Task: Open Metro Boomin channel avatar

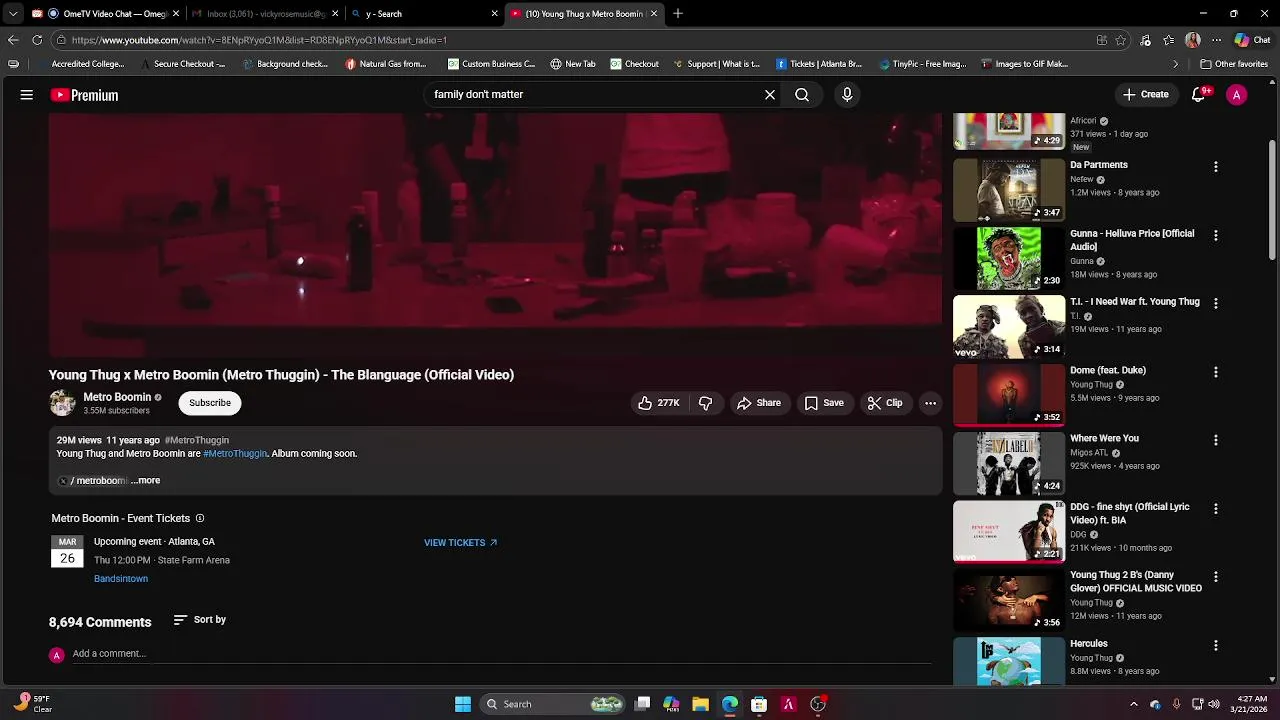Action: [x=62, y=403]
